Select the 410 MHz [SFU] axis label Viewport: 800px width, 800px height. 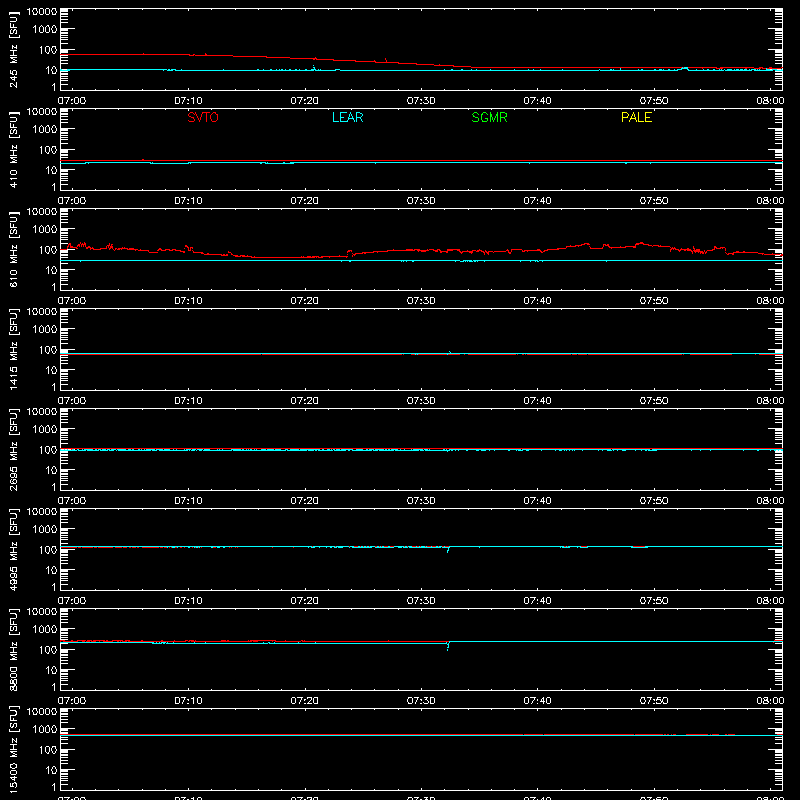point(14,149)
